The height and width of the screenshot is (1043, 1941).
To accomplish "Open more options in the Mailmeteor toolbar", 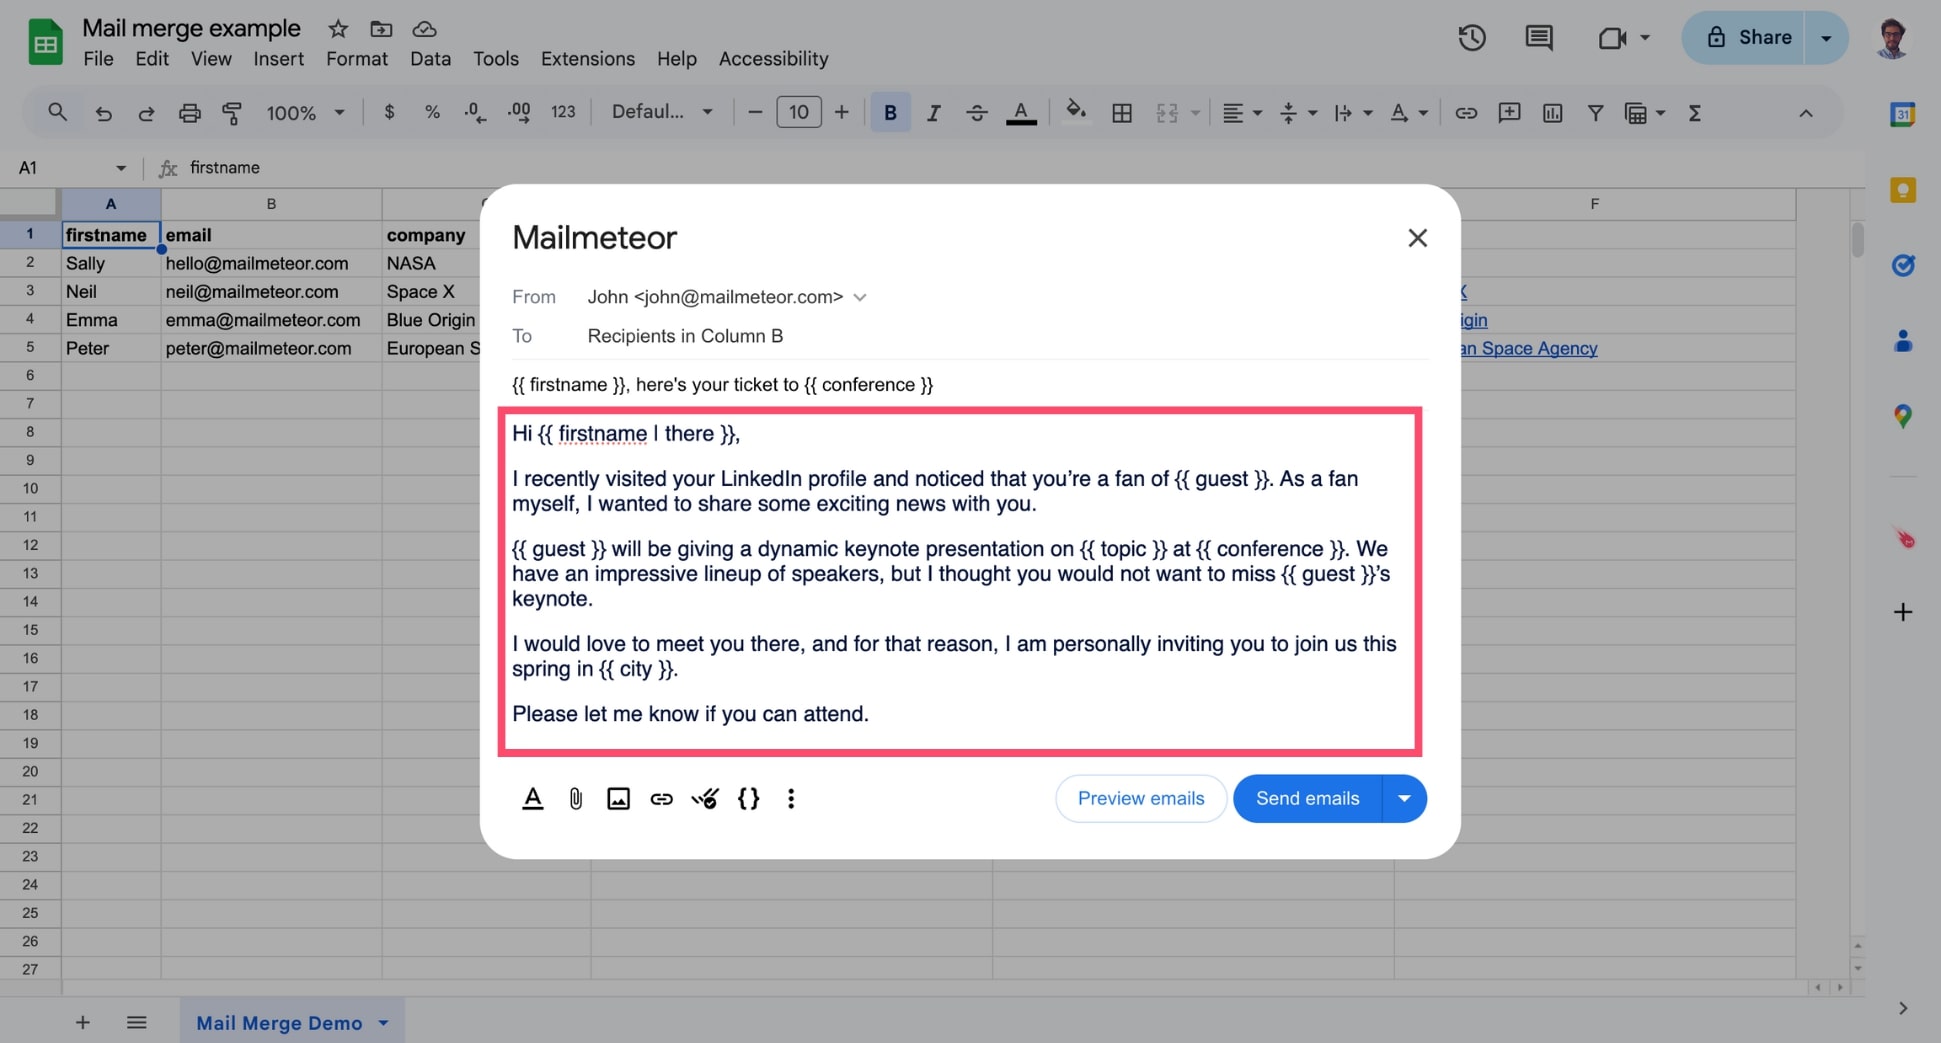I will 791,798.
